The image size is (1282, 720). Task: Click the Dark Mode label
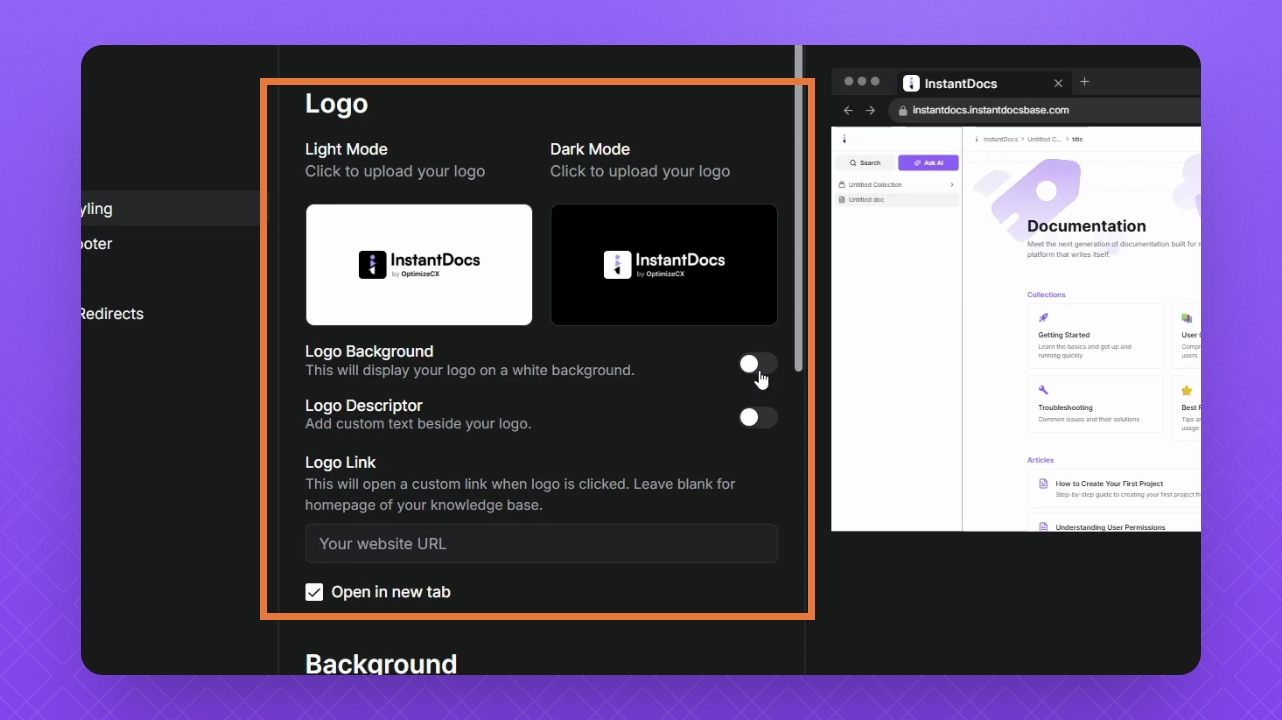click(590, 149)
